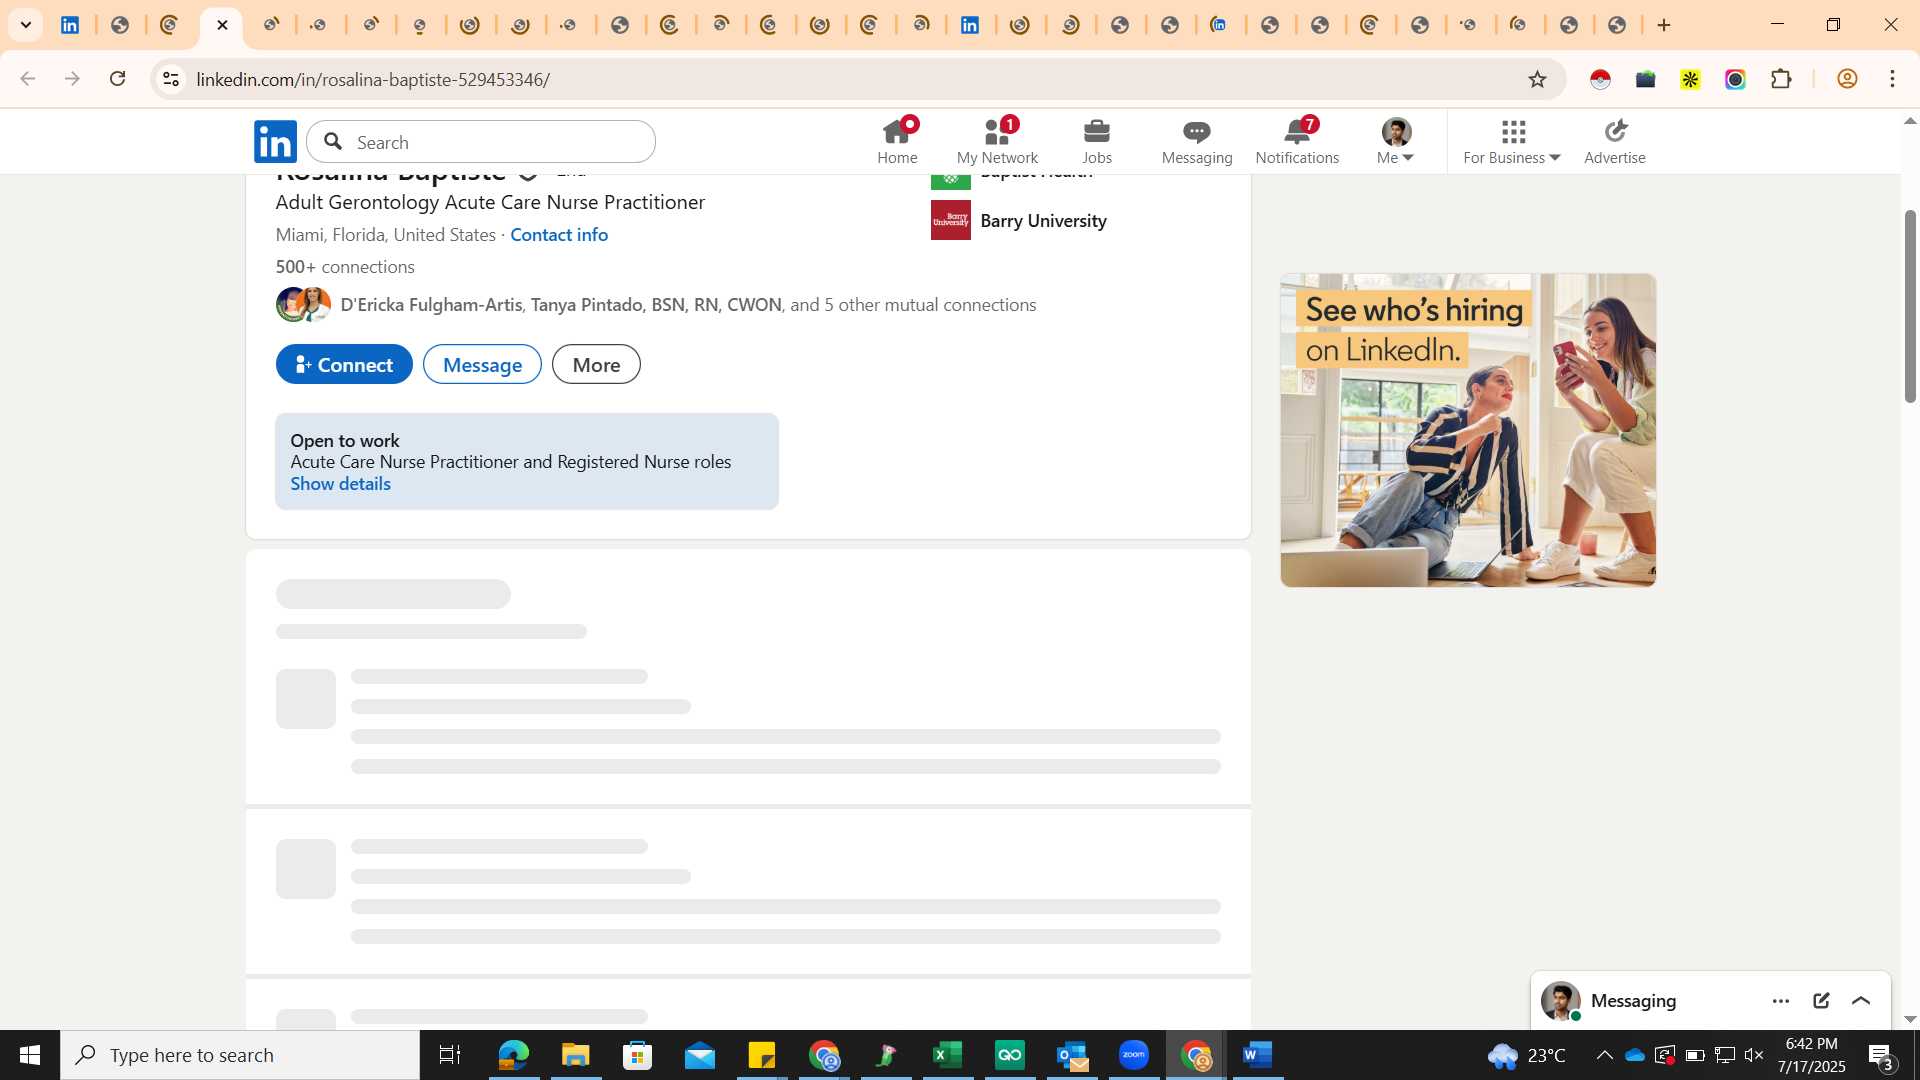Viewport: 1920px width, 1080px height.
Task: Expand the Messaging panel chevron
Action: tap(1861, 1001)
